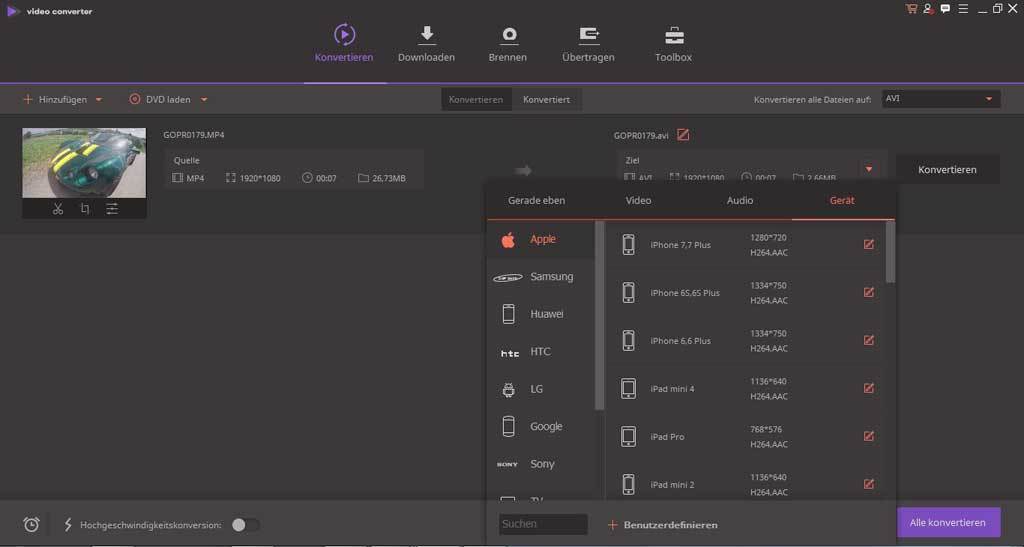Open the Downloaden section

[426, 44]
